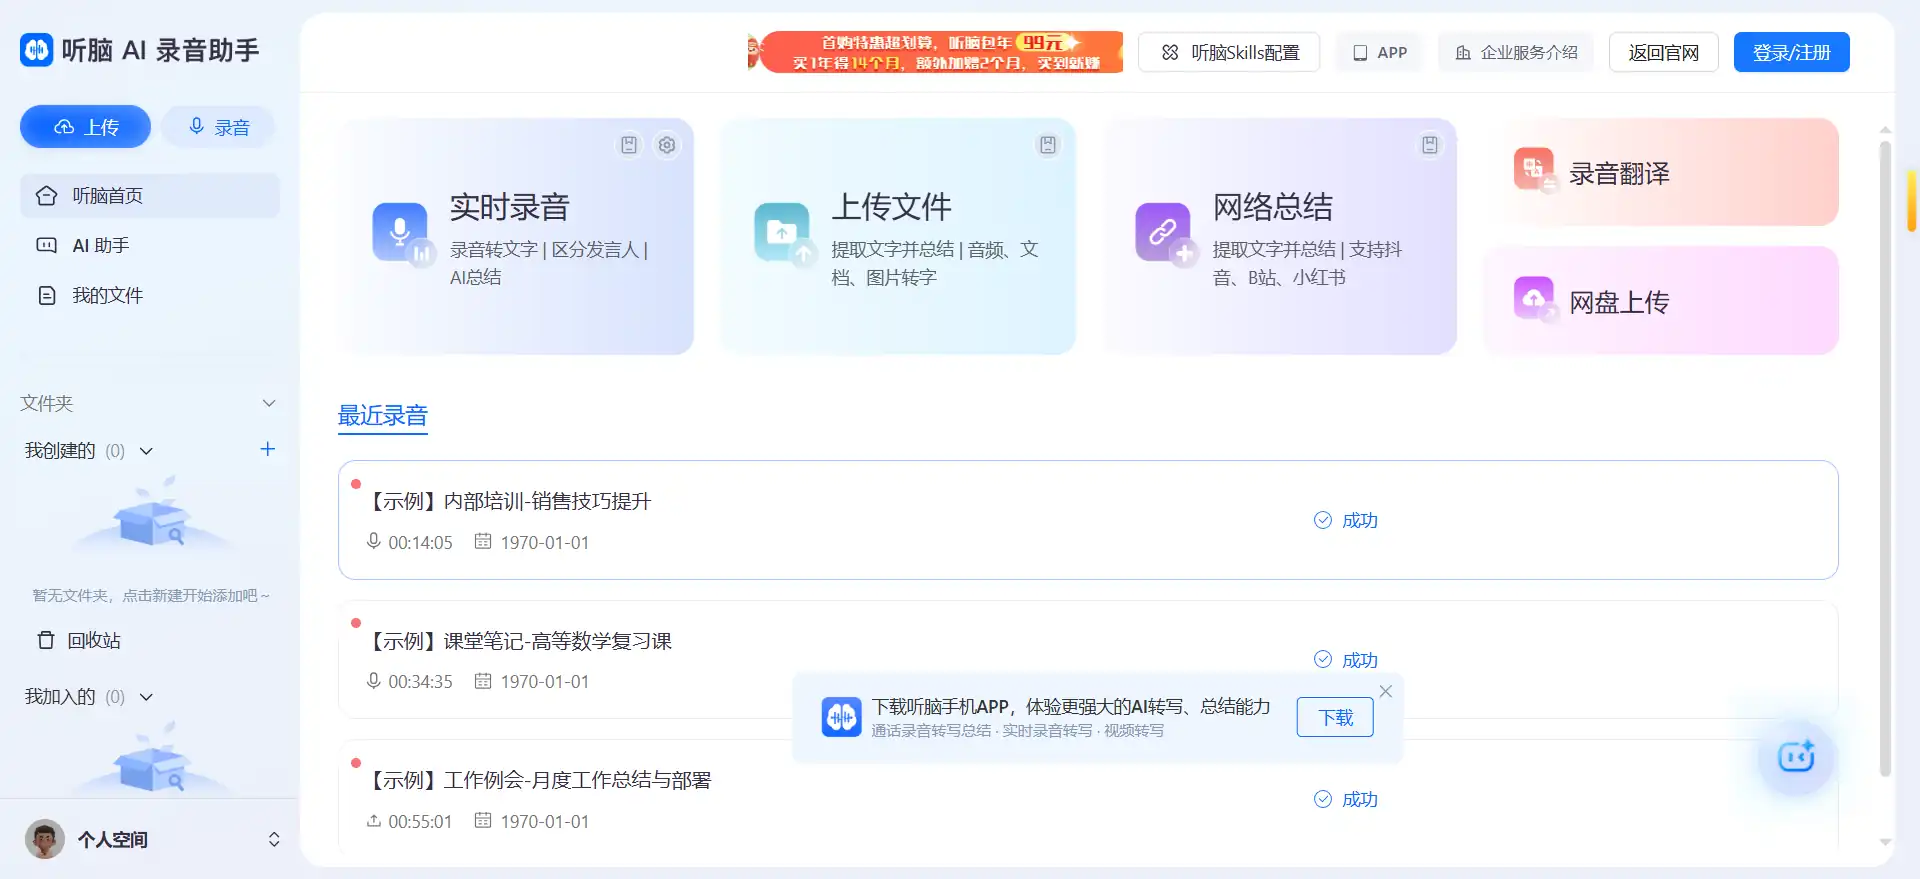1920x879 pixels.
Task: Open 录音翻译 card
Action: tap(1660, 172)
